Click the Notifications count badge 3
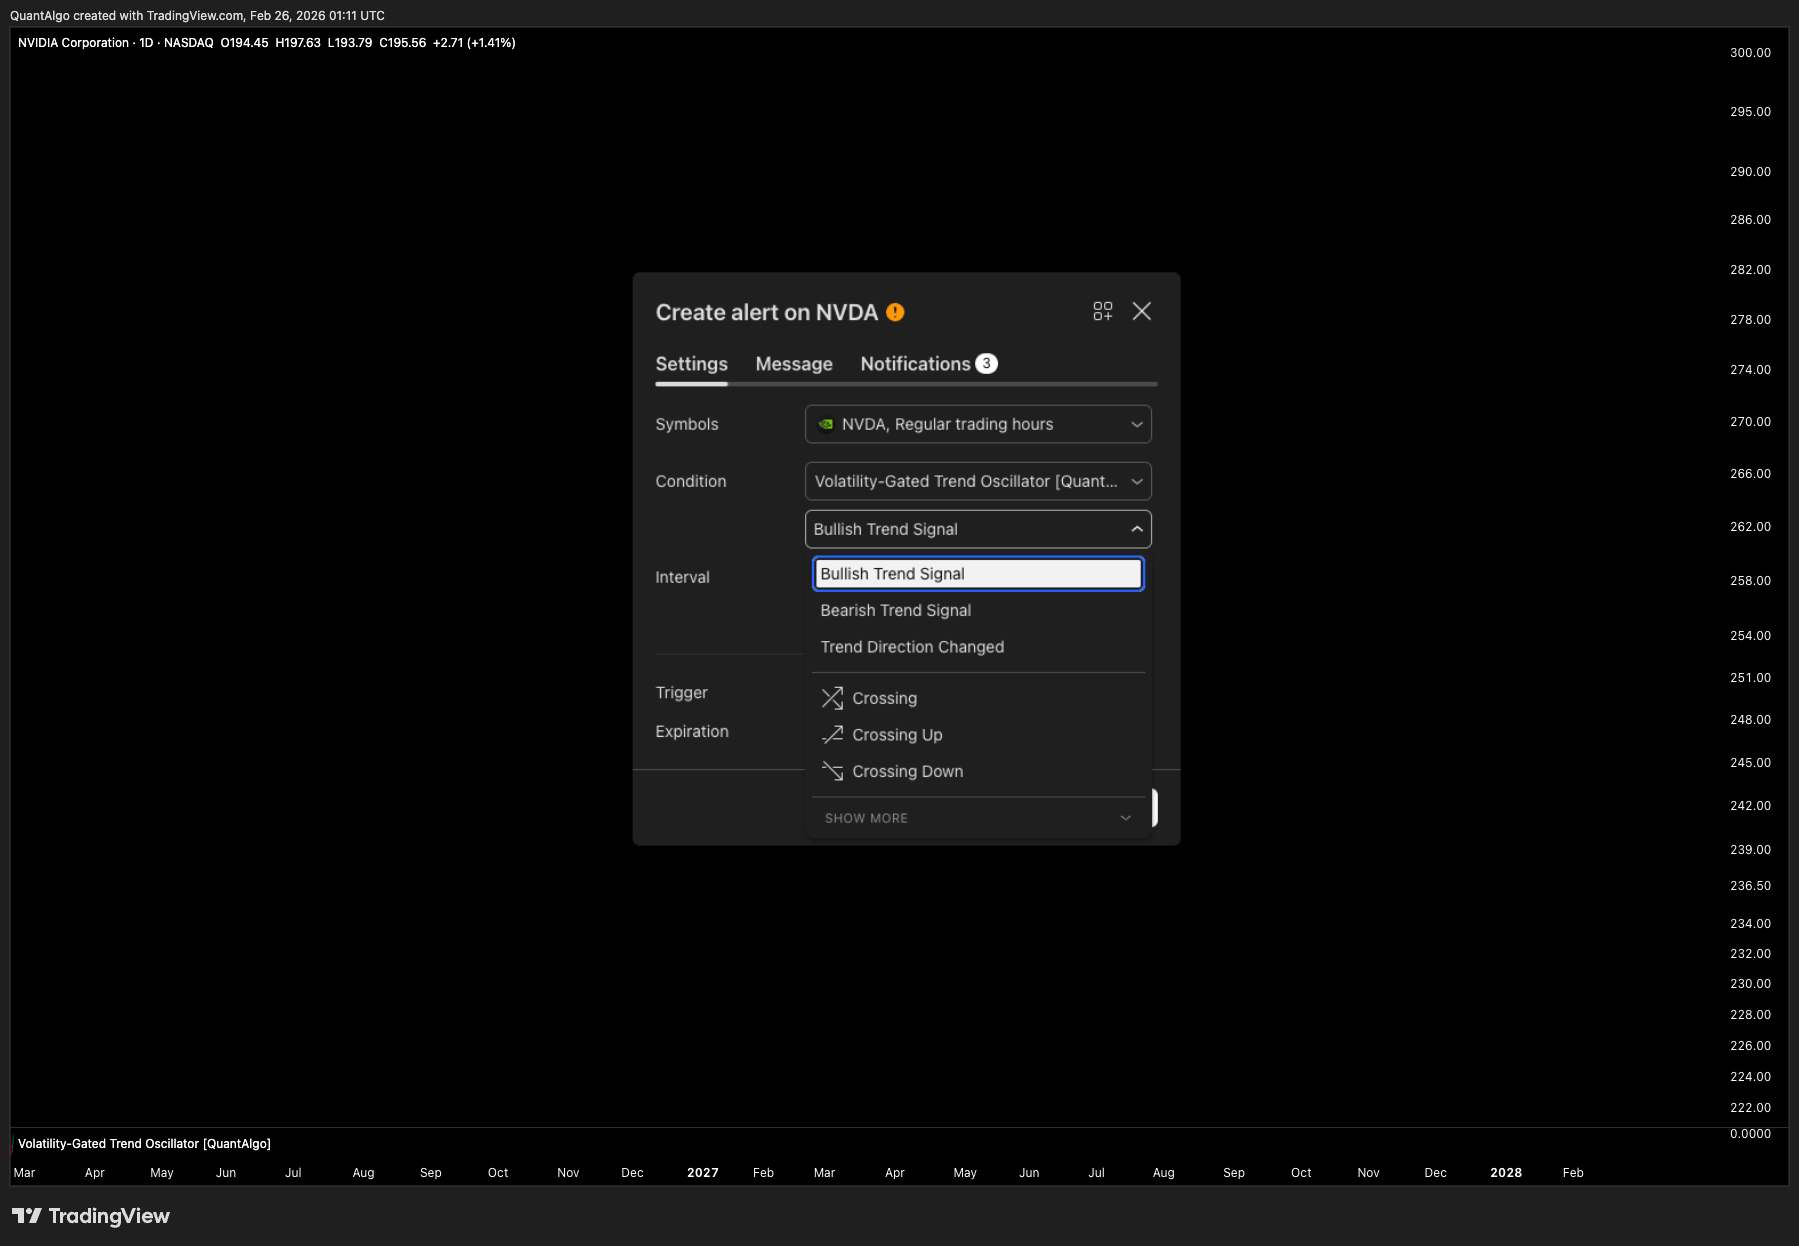Screen dimensions: 1799x1246 coord(986,364)
